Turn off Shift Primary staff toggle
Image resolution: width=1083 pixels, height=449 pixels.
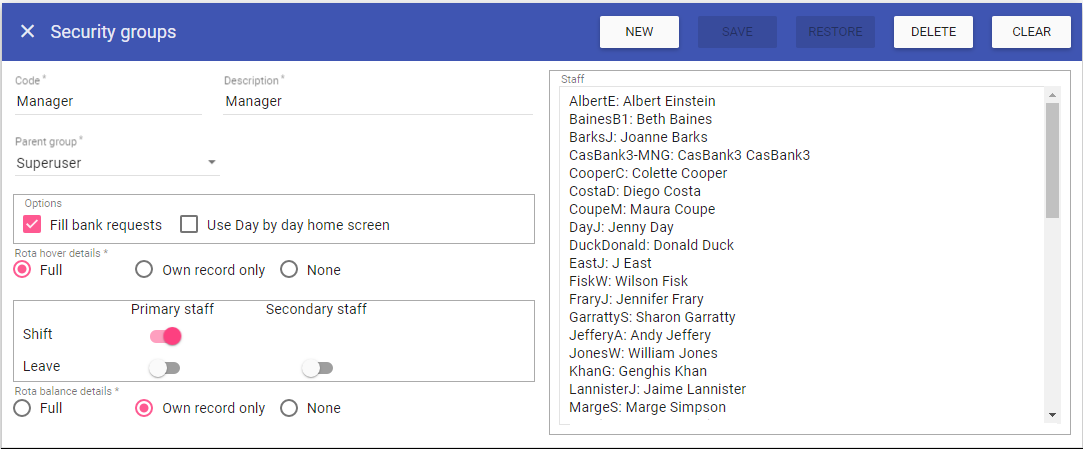(x=165, y=336)
